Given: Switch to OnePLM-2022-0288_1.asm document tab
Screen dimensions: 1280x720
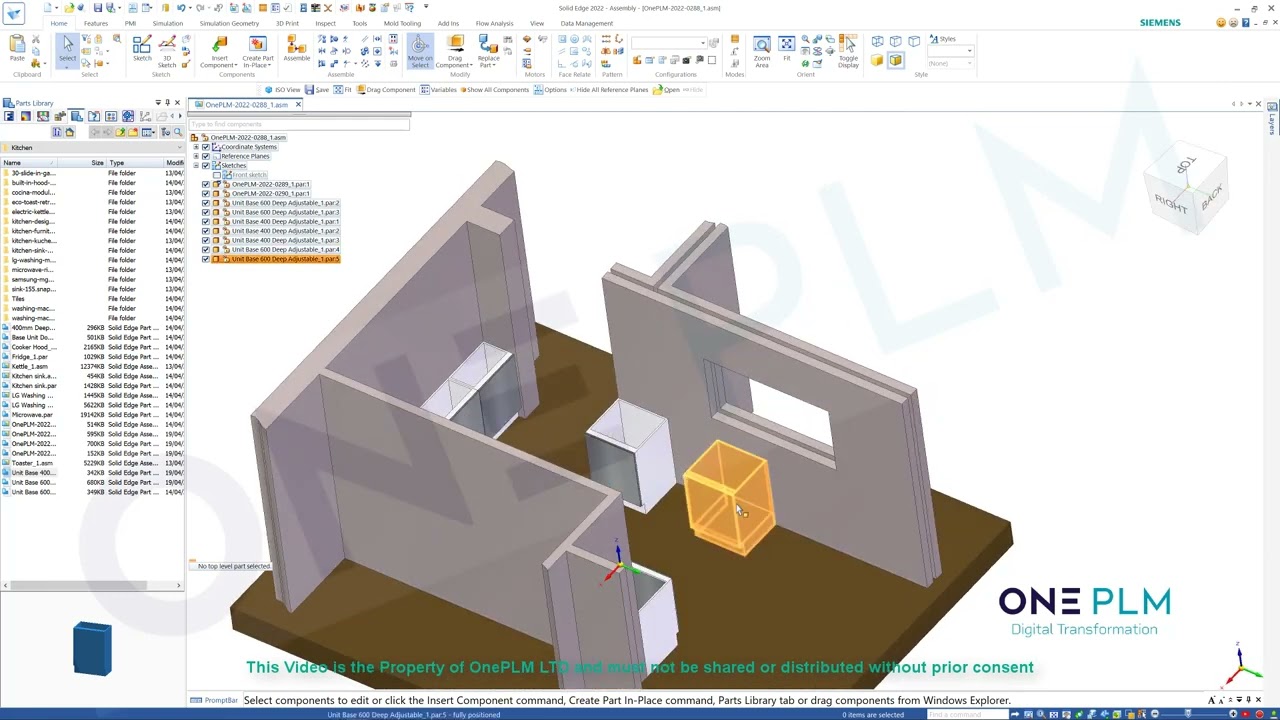Looking at the screenshot, I should [247, 104].
